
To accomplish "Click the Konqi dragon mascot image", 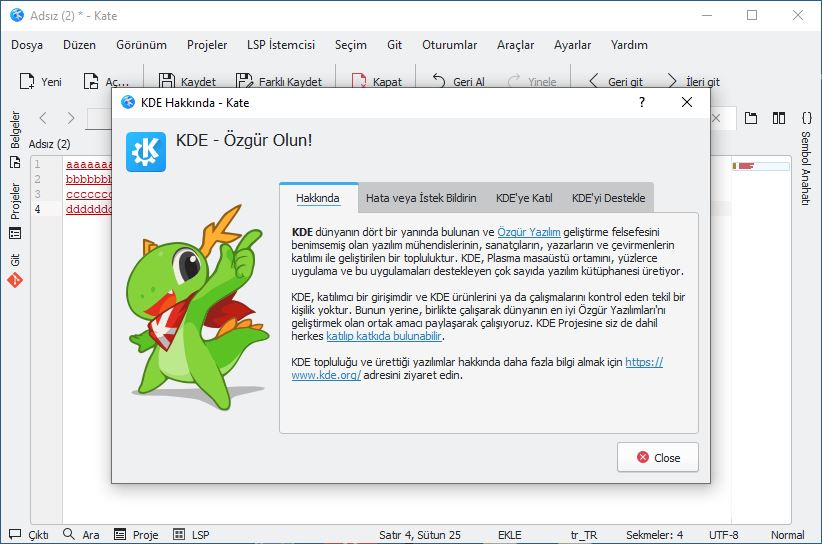I will click(198, 307).
